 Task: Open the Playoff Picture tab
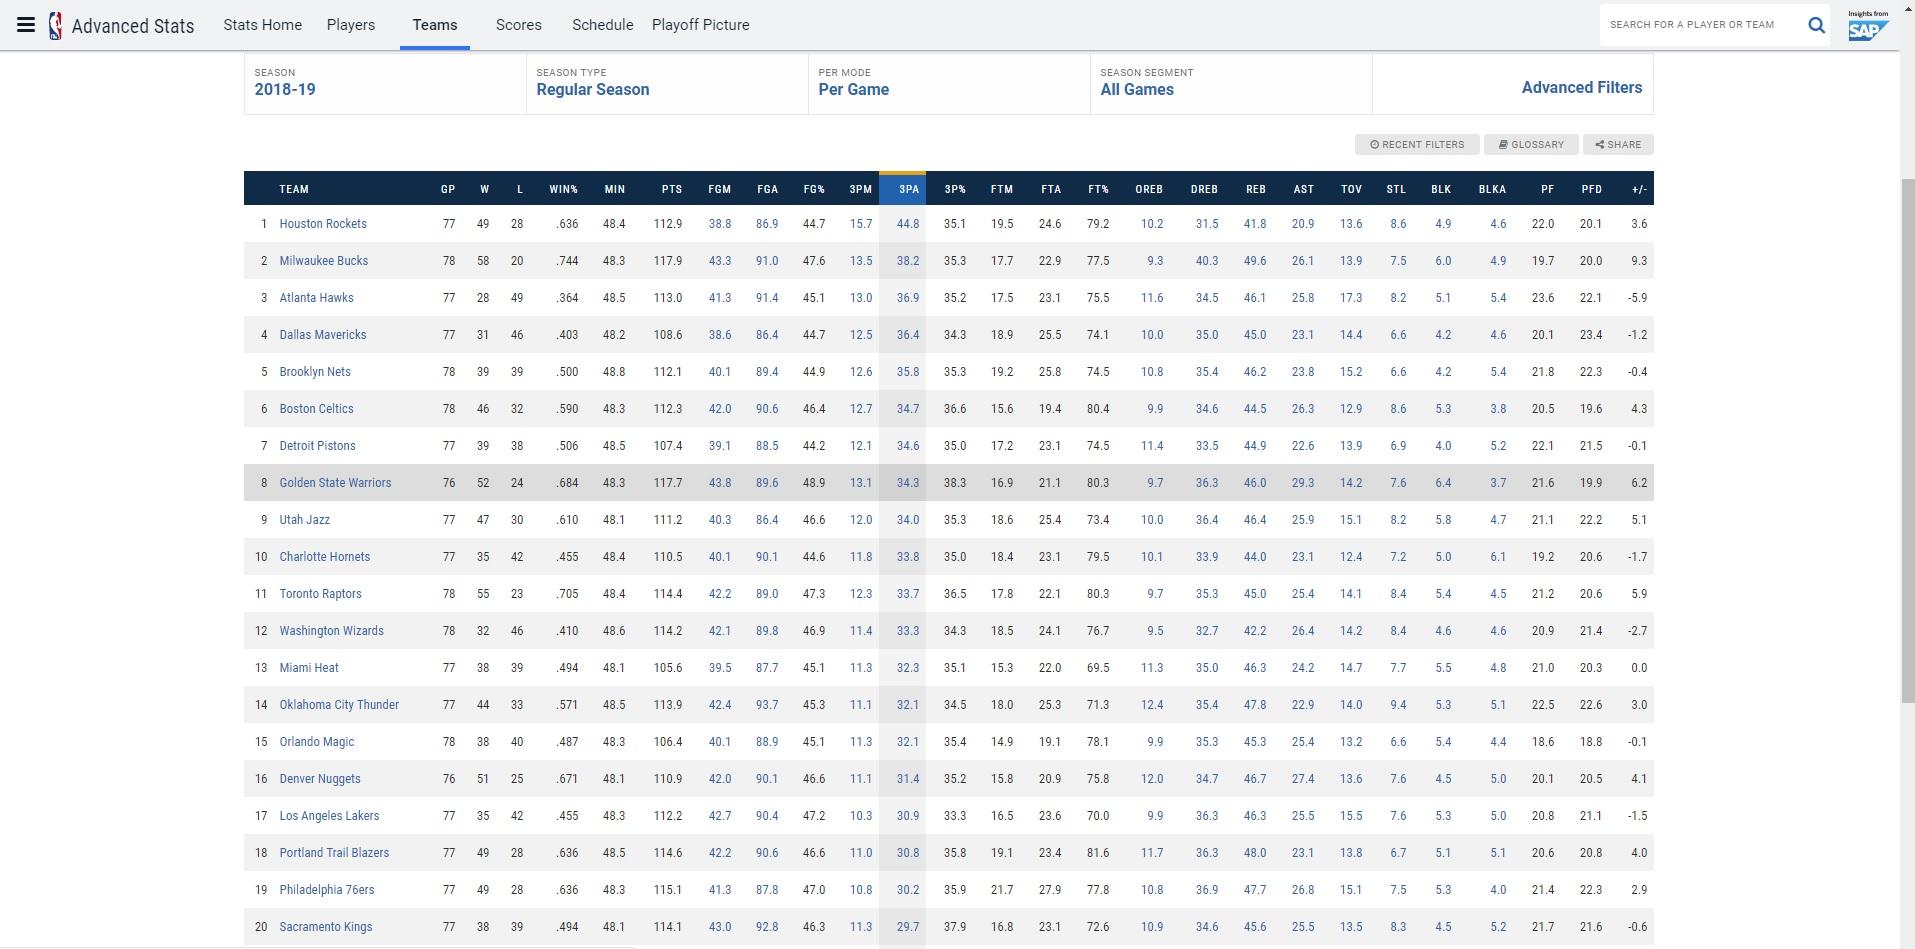[700, 25]
